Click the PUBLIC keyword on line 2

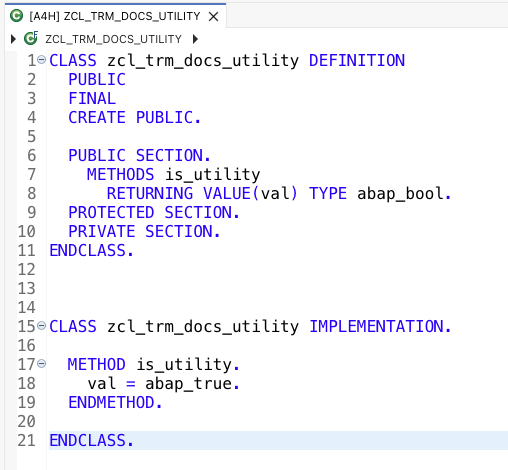point(97,80)
